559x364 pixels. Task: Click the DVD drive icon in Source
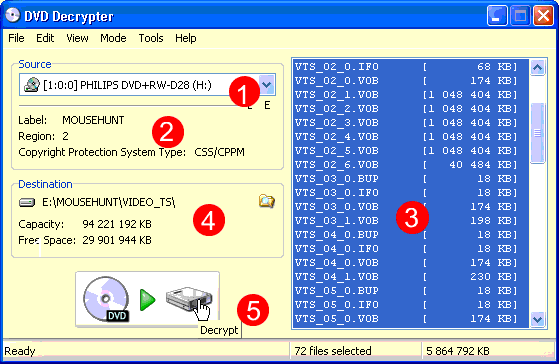tap(32, 85)
